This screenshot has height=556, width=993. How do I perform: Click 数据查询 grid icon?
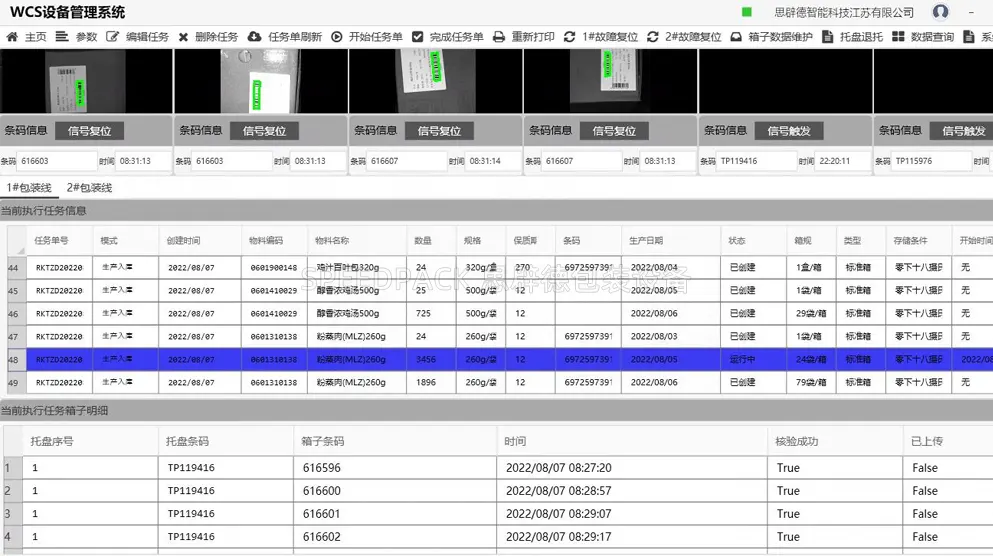898,37
